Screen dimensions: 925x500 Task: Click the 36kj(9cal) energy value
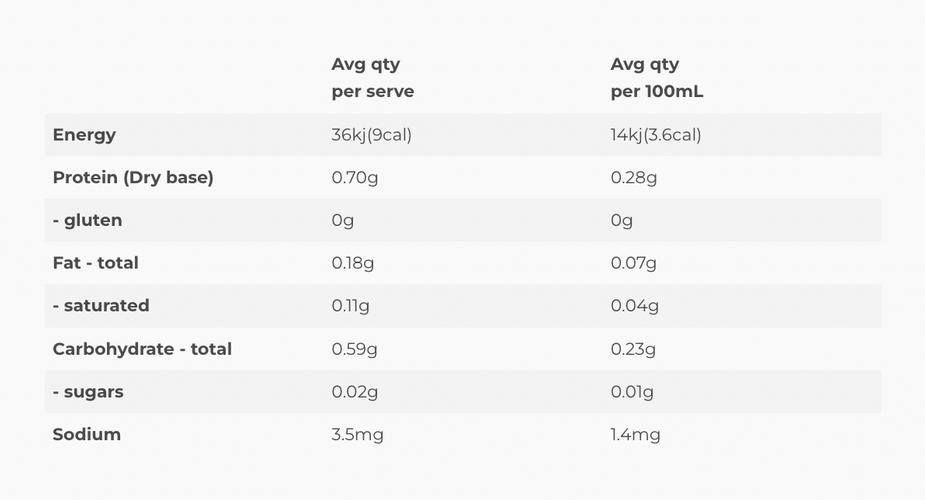pyautogui.click(x=371, y=135)
